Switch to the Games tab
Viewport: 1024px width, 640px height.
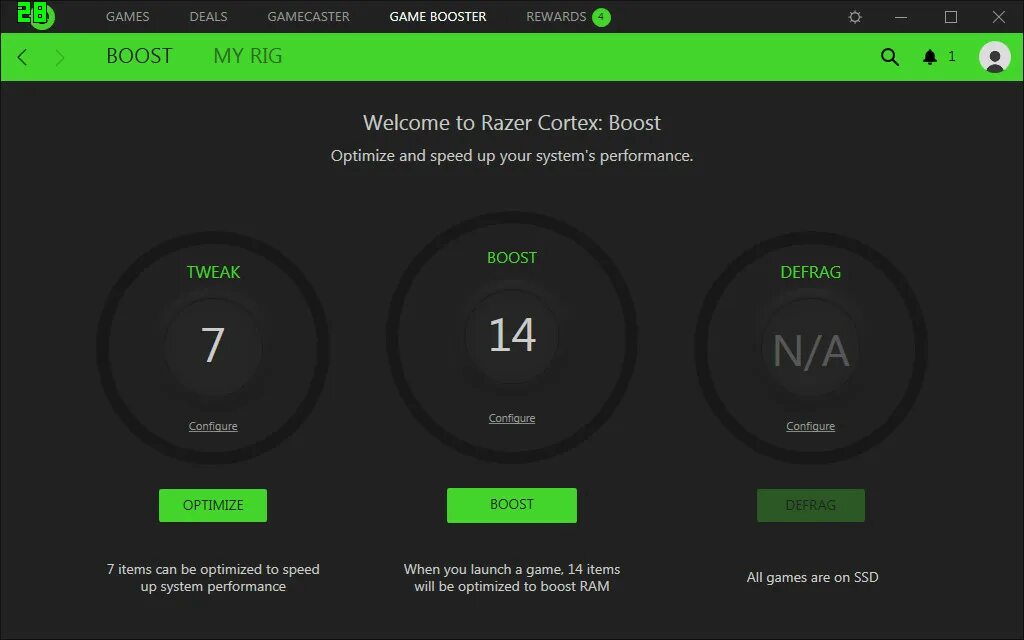[x=127, y=16]
